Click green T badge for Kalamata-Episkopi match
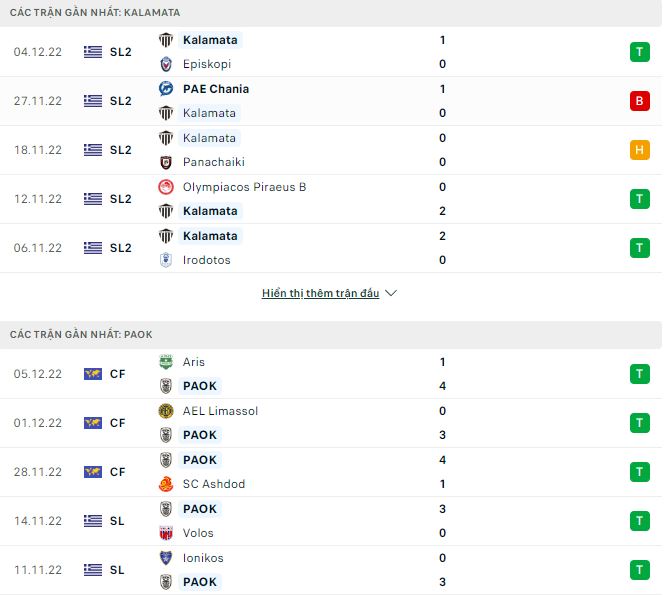 coord(639,52)
